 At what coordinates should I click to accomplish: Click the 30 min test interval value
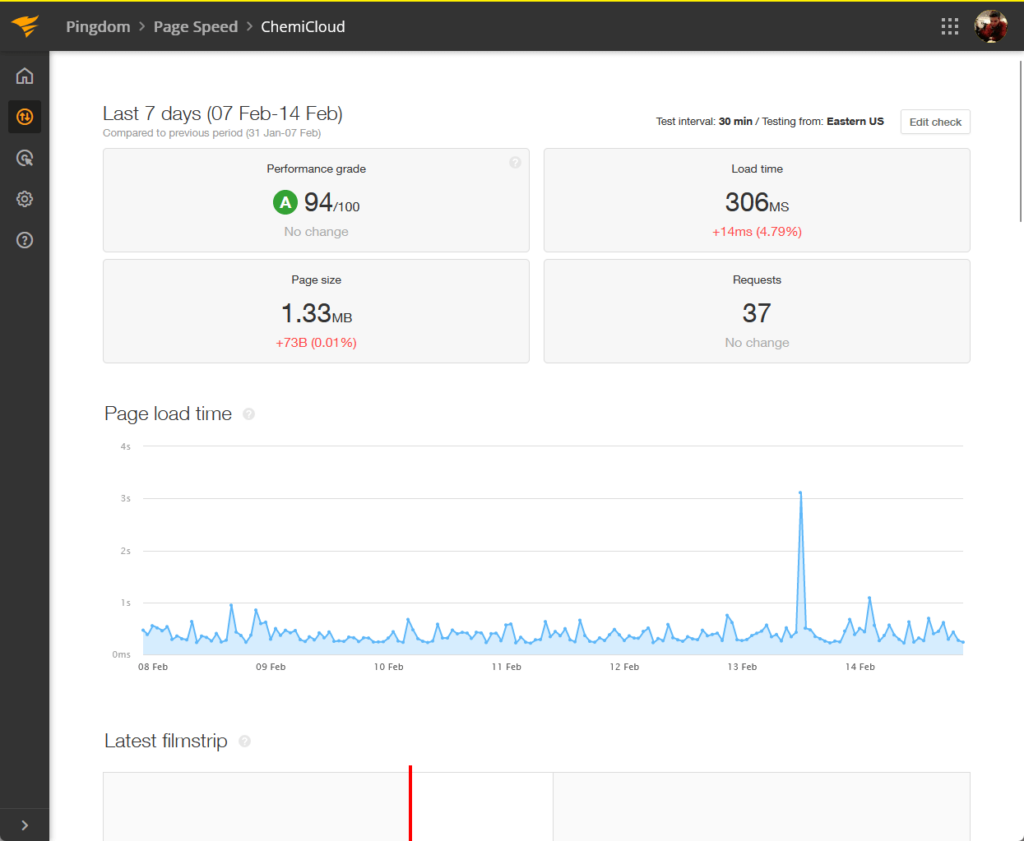(x=735, y=121)
